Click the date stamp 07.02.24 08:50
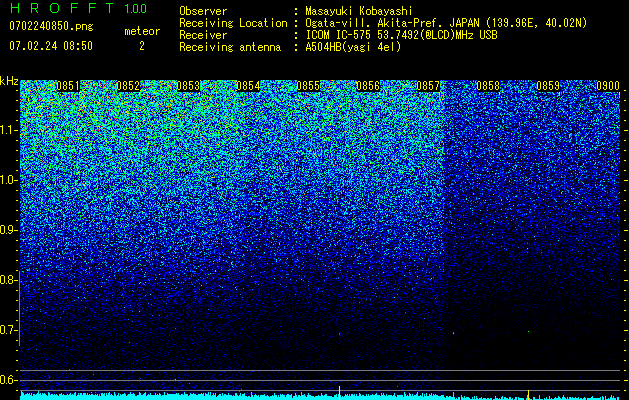Image resolution: width=629 pixels, height=400 pixels. pyautogui.click(x=51, y=46)
